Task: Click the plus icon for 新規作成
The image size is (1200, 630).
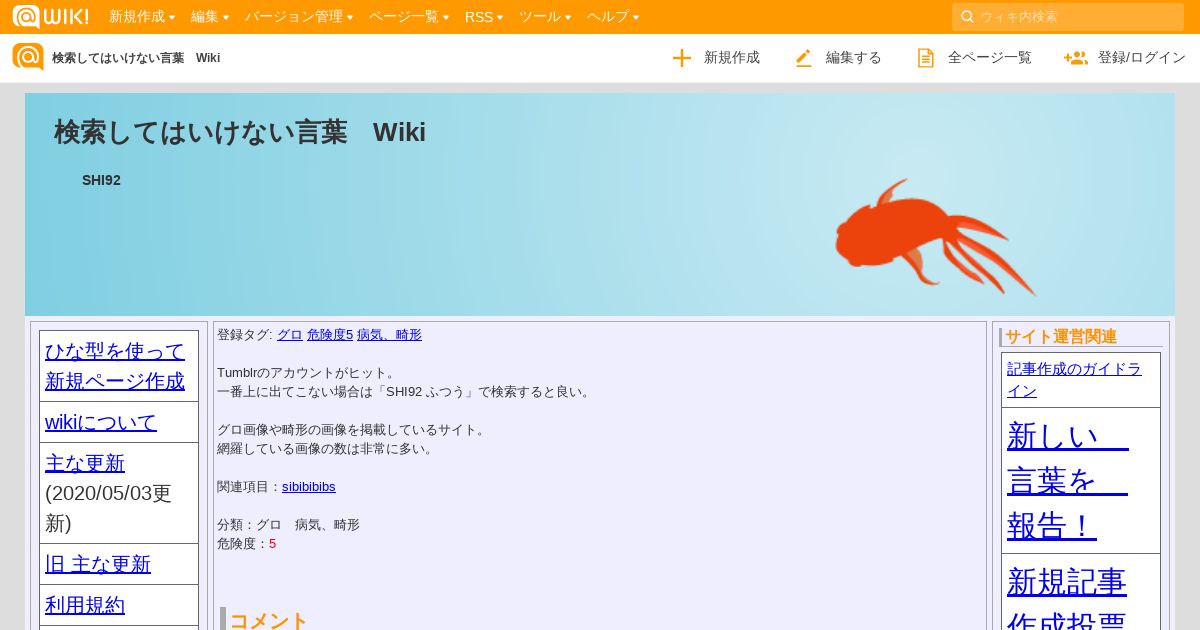Action: tap(682, 58)
